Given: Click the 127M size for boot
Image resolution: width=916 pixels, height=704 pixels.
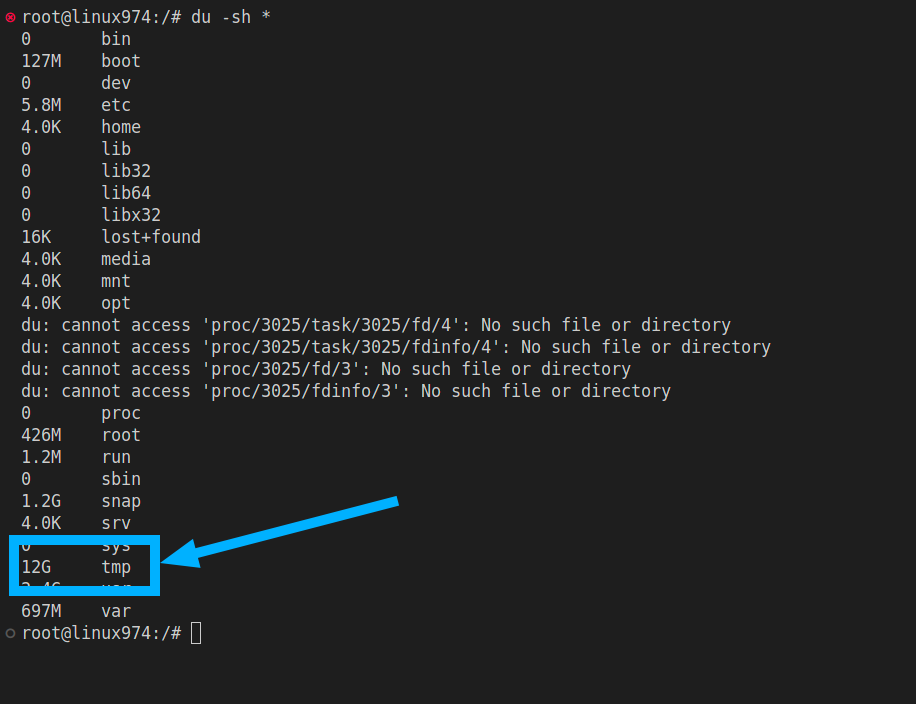Looking at the screenshot, I should click(x=41, y=61).
